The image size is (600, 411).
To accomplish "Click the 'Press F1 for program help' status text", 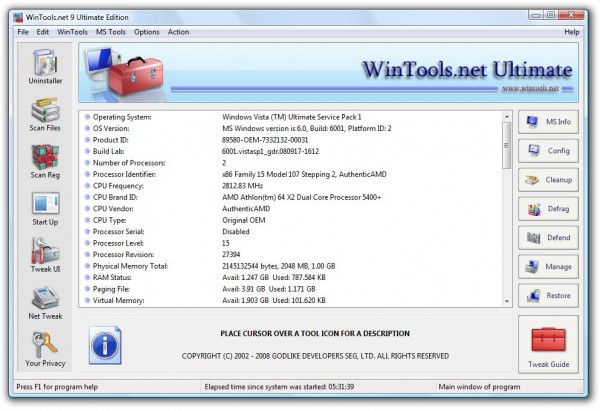I will coord(57,387).
